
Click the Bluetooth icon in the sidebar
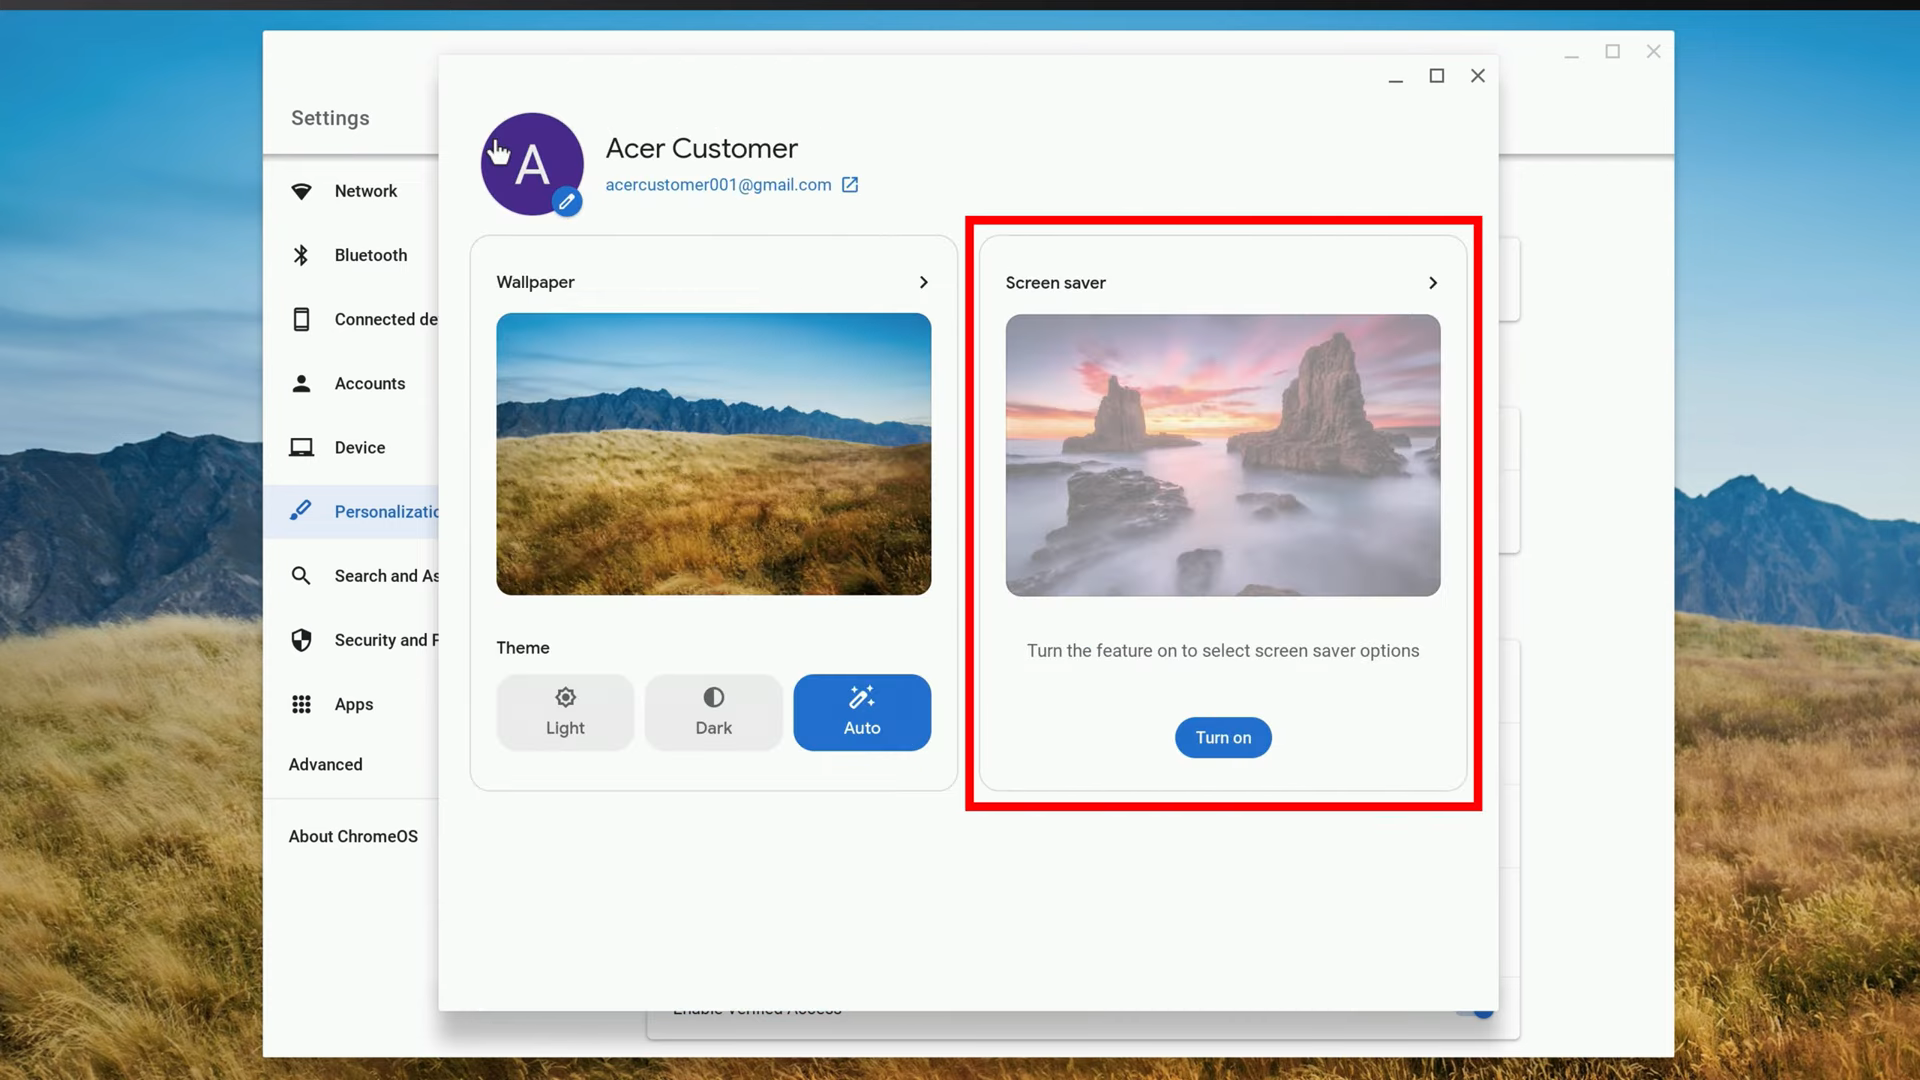[x=302, y=255]
